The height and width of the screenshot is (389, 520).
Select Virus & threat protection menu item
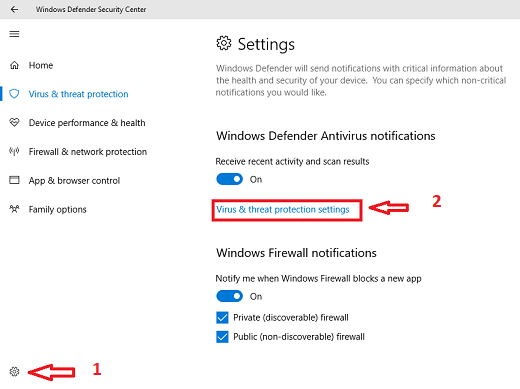coord(78,94)
